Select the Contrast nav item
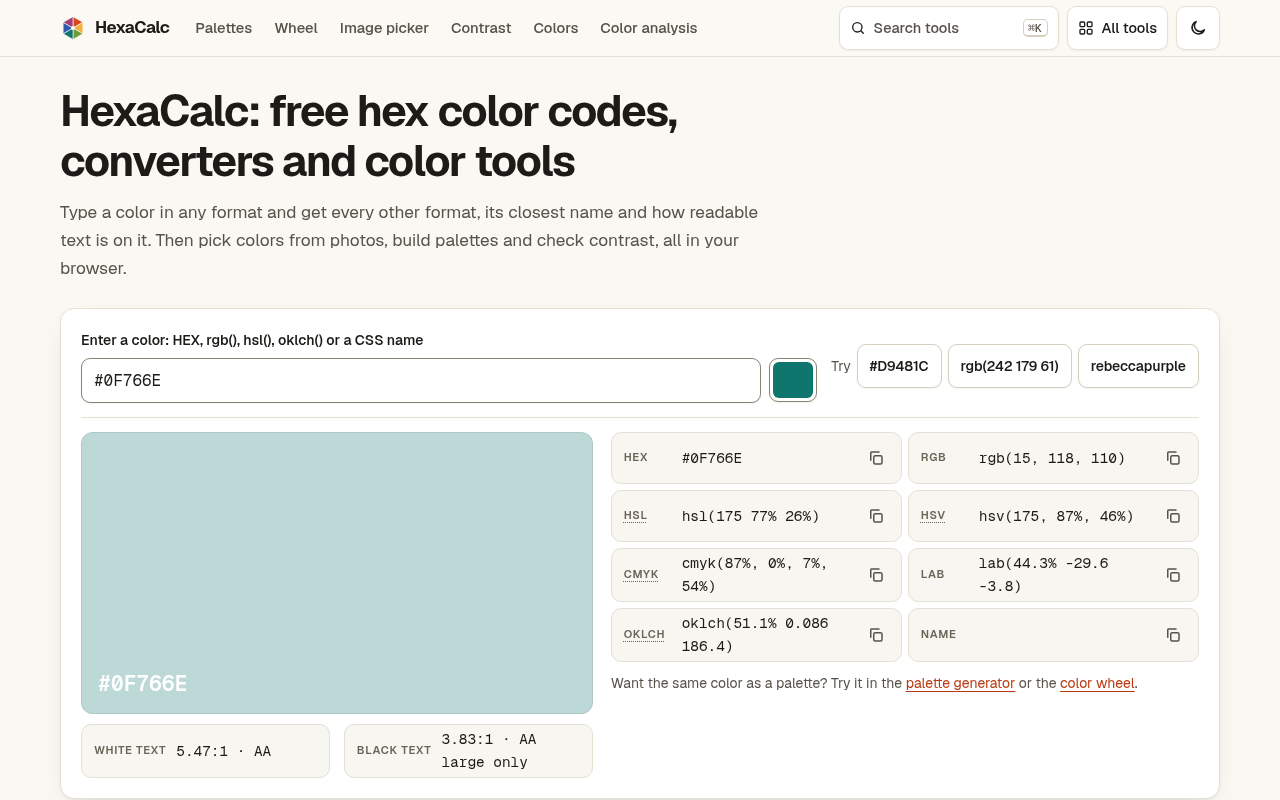The height and width of the screenshot is (800, 1280). click(481, 28)
